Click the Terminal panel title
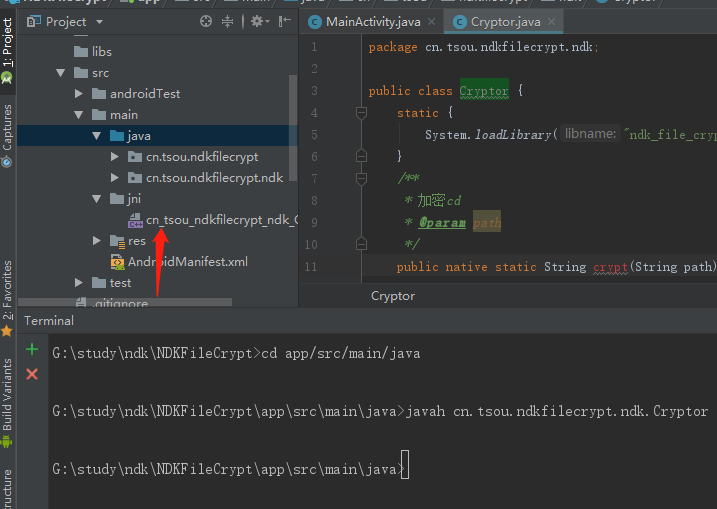 point(49,321)
